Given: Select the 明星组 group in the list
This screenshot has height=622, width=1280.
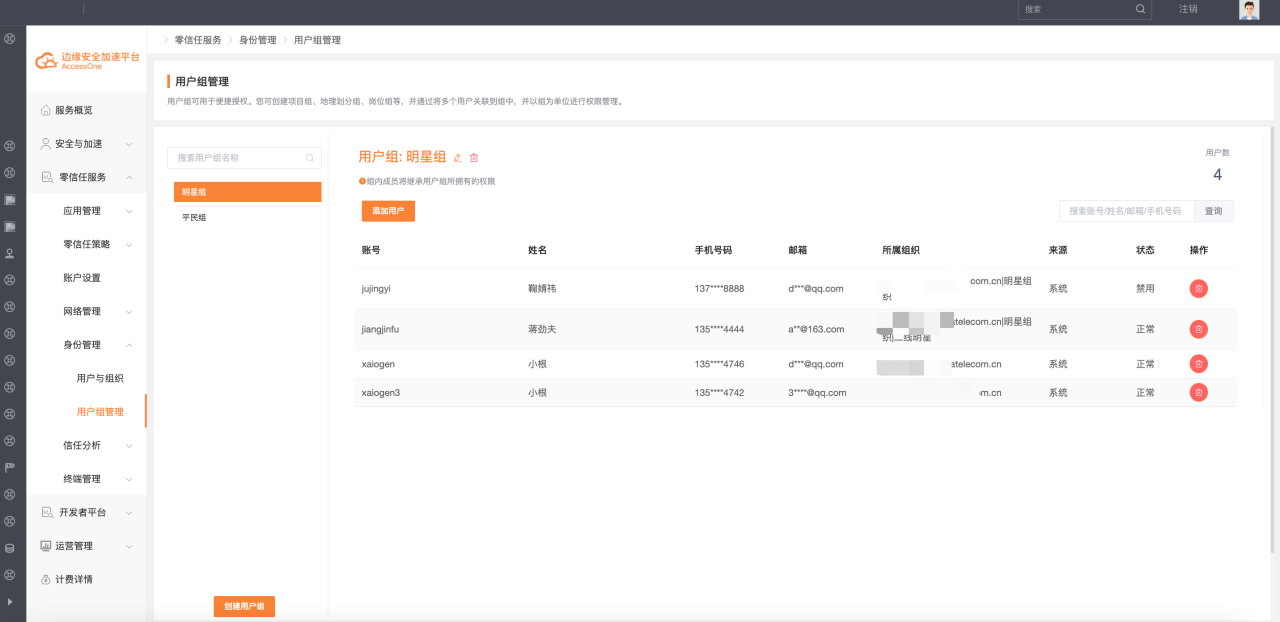Looking at the screenshot, I should [x=247, y=192].
